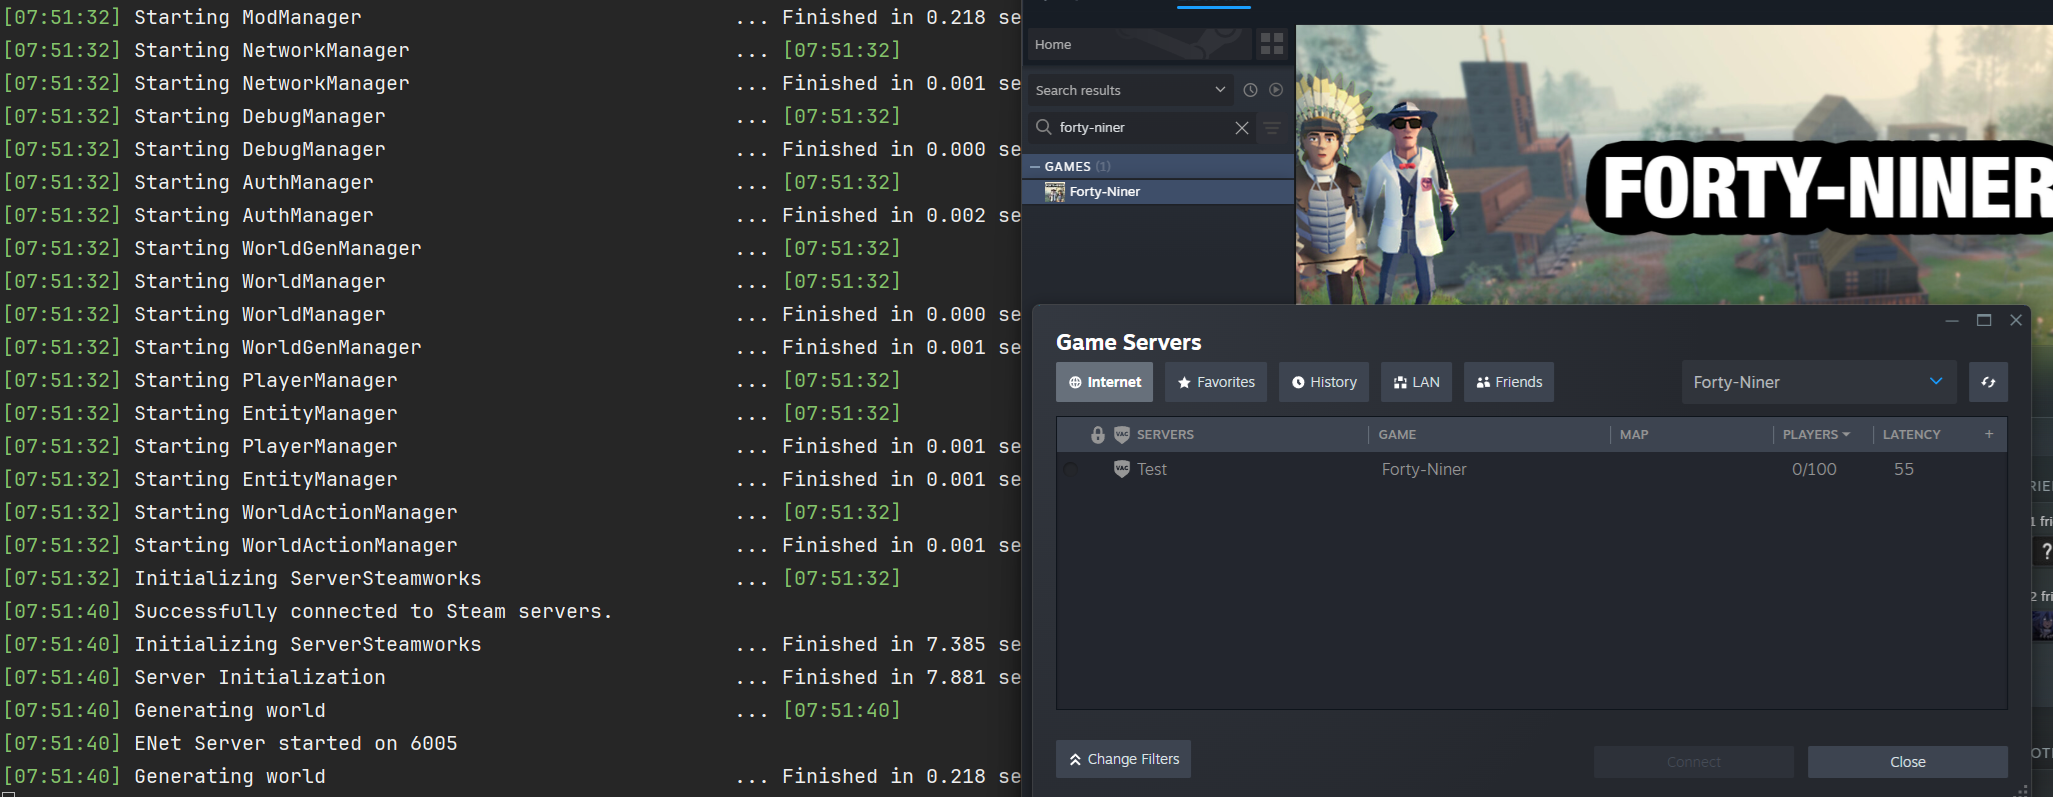Click 'ENet Server started on 6005' log line
Viewport: 2053px width, 797px height.
point(296,743)
